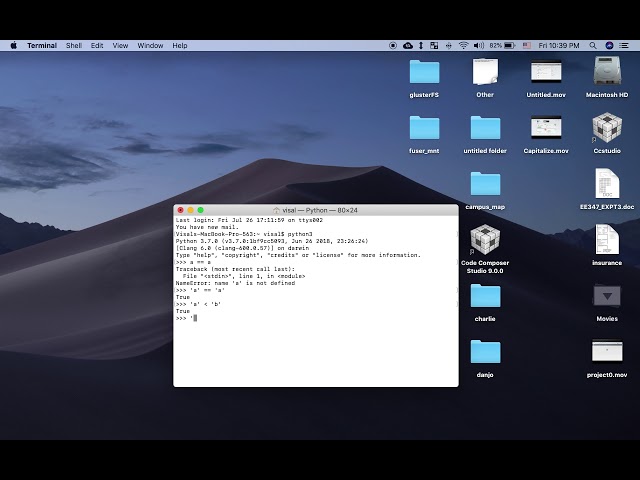Image resolution: width=640 pixels, height=480 pixels.
Task: Click the volume icon in menu bar
Action: pyautogui.click(x=478, y=45)
